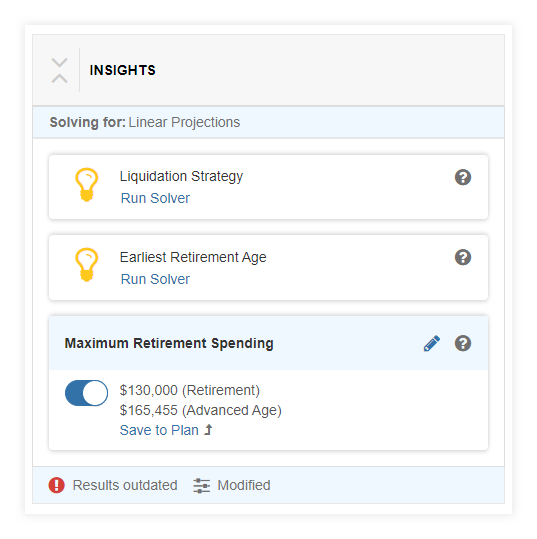Toggle the Maximum Retirement Spending switch
537x539 pixels.
[86, 393]
